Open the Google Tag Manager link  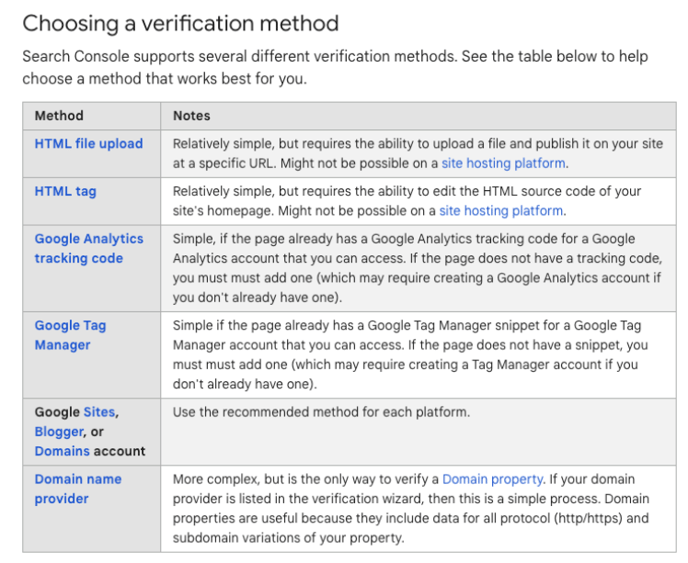pyautogui.click(x=70, y=335)
